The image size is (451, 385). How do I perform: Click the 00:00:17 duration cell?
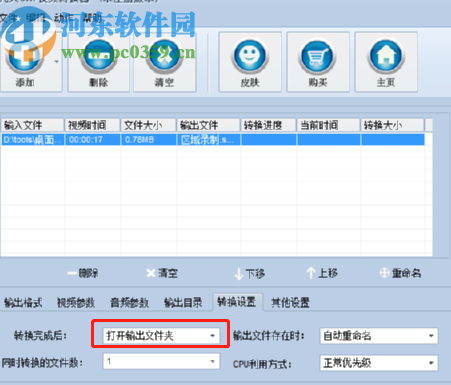pyautogui.click(x=92, y=140)
